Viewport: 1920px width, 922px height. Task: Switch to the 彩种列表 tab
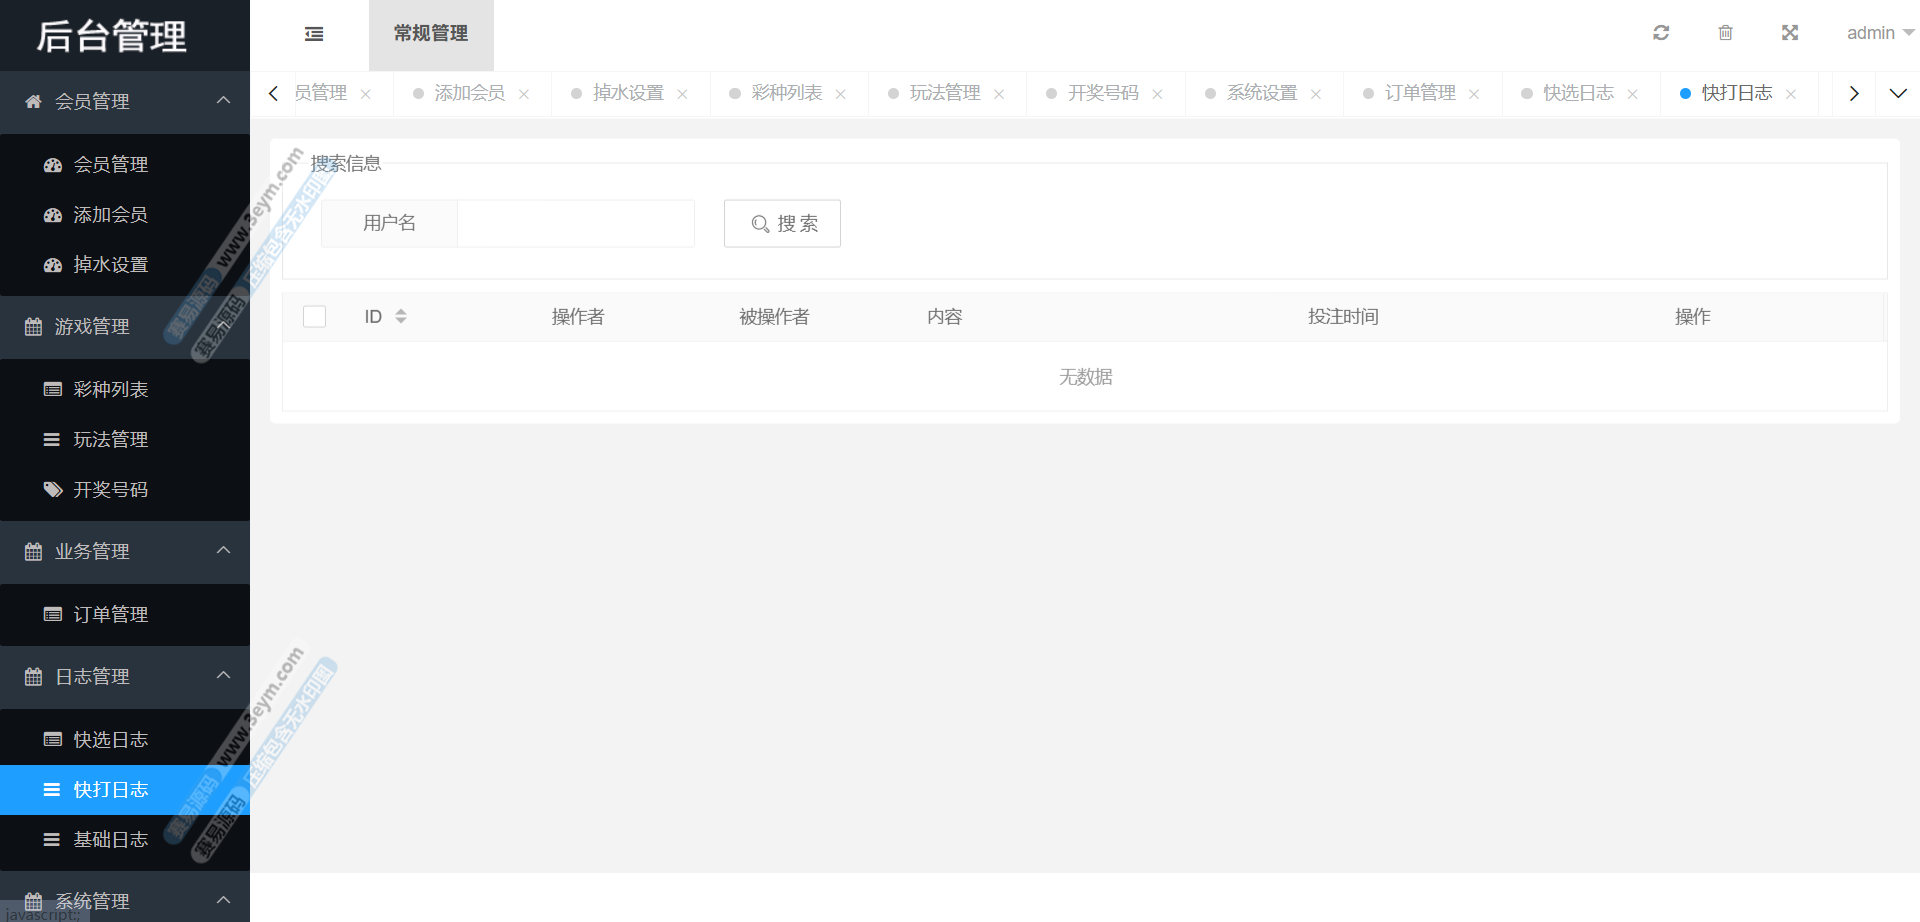pyautogui.click(x=786, y=93)
